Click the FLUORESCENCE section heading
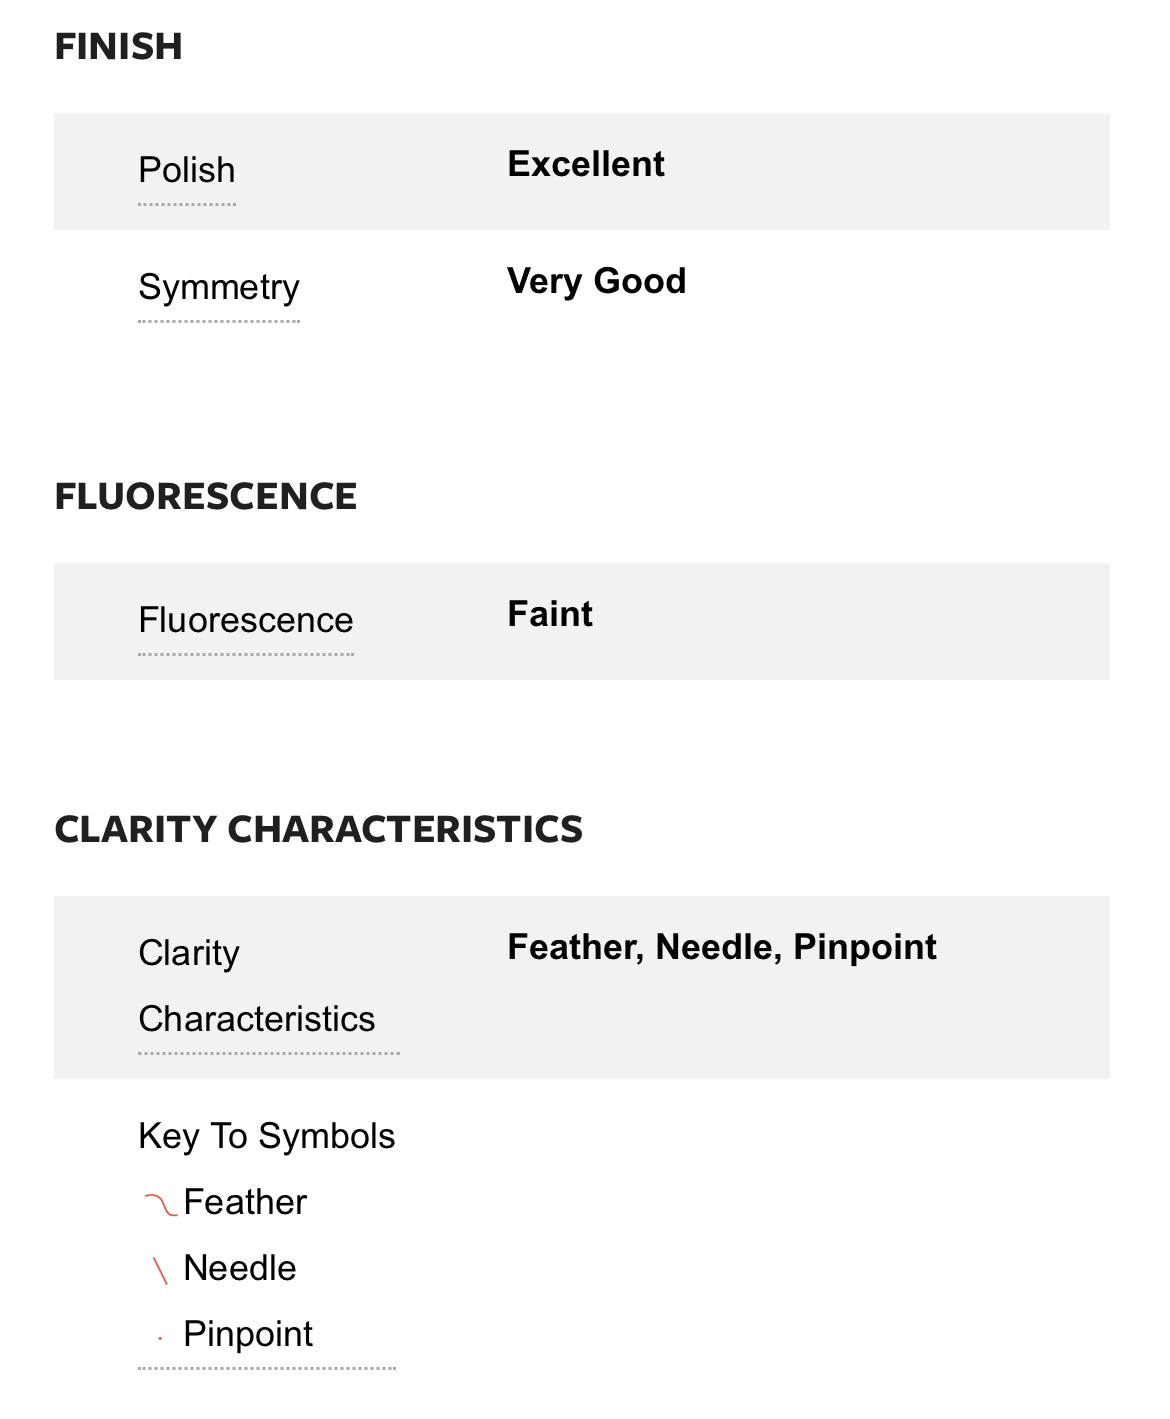Image resolution: width=1170 pixels, height=1419 pixels. (x=206, y=497)
